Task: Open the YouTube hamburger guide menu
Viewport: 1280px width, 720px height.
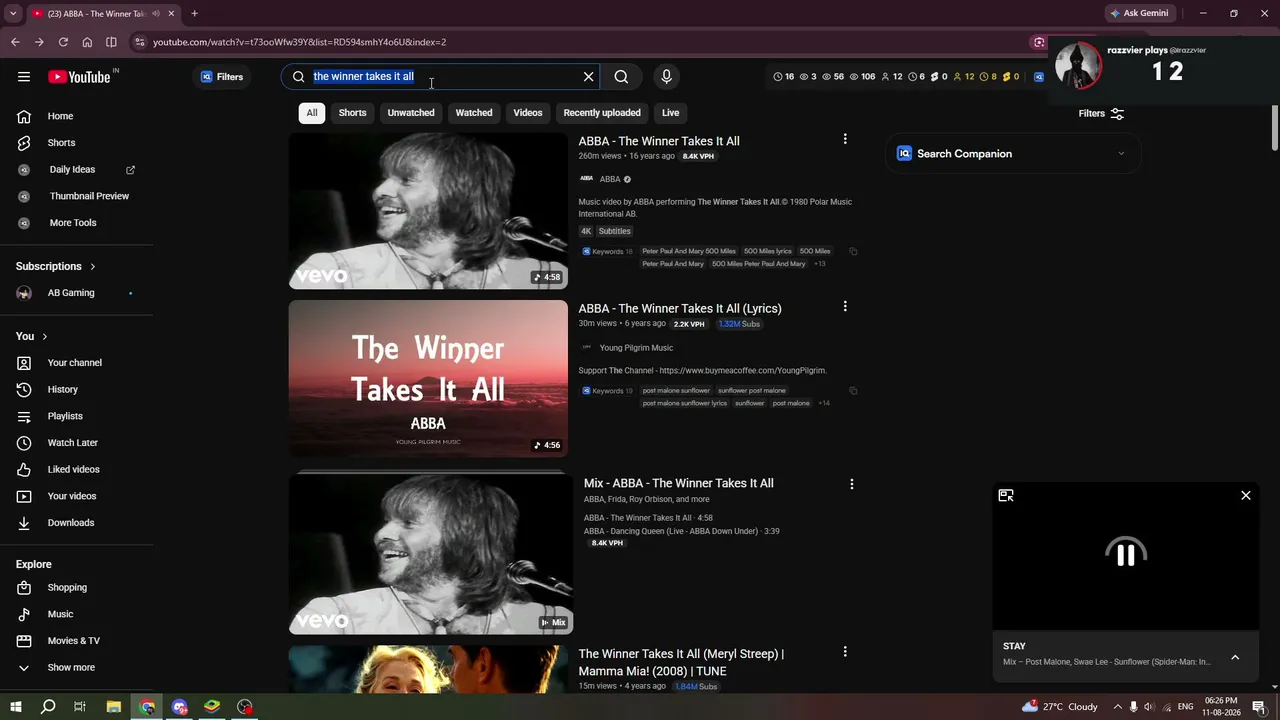Action: point(24,77)
